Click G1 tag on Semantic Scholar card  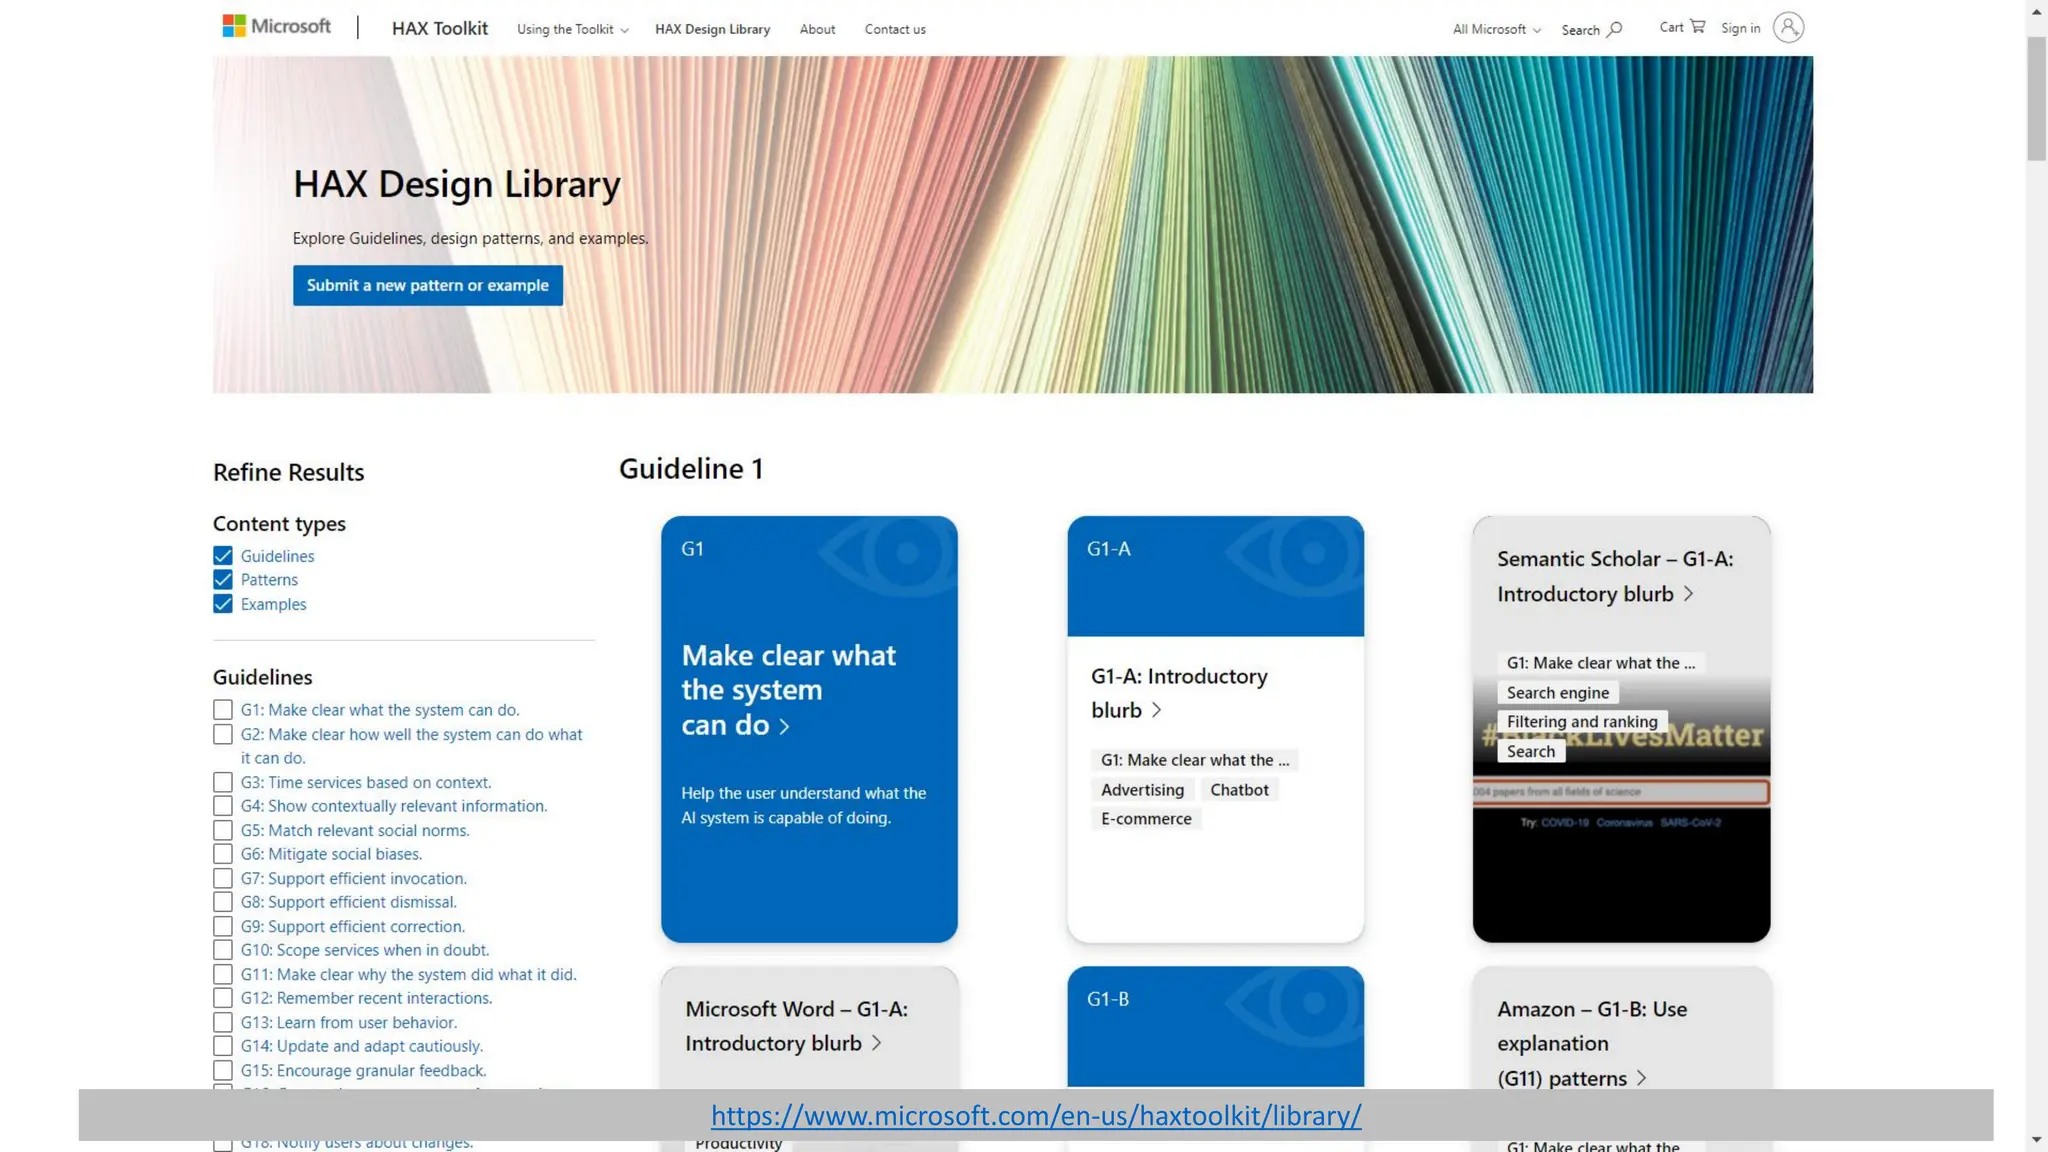pyautogui.click(x=1601, y=663)
